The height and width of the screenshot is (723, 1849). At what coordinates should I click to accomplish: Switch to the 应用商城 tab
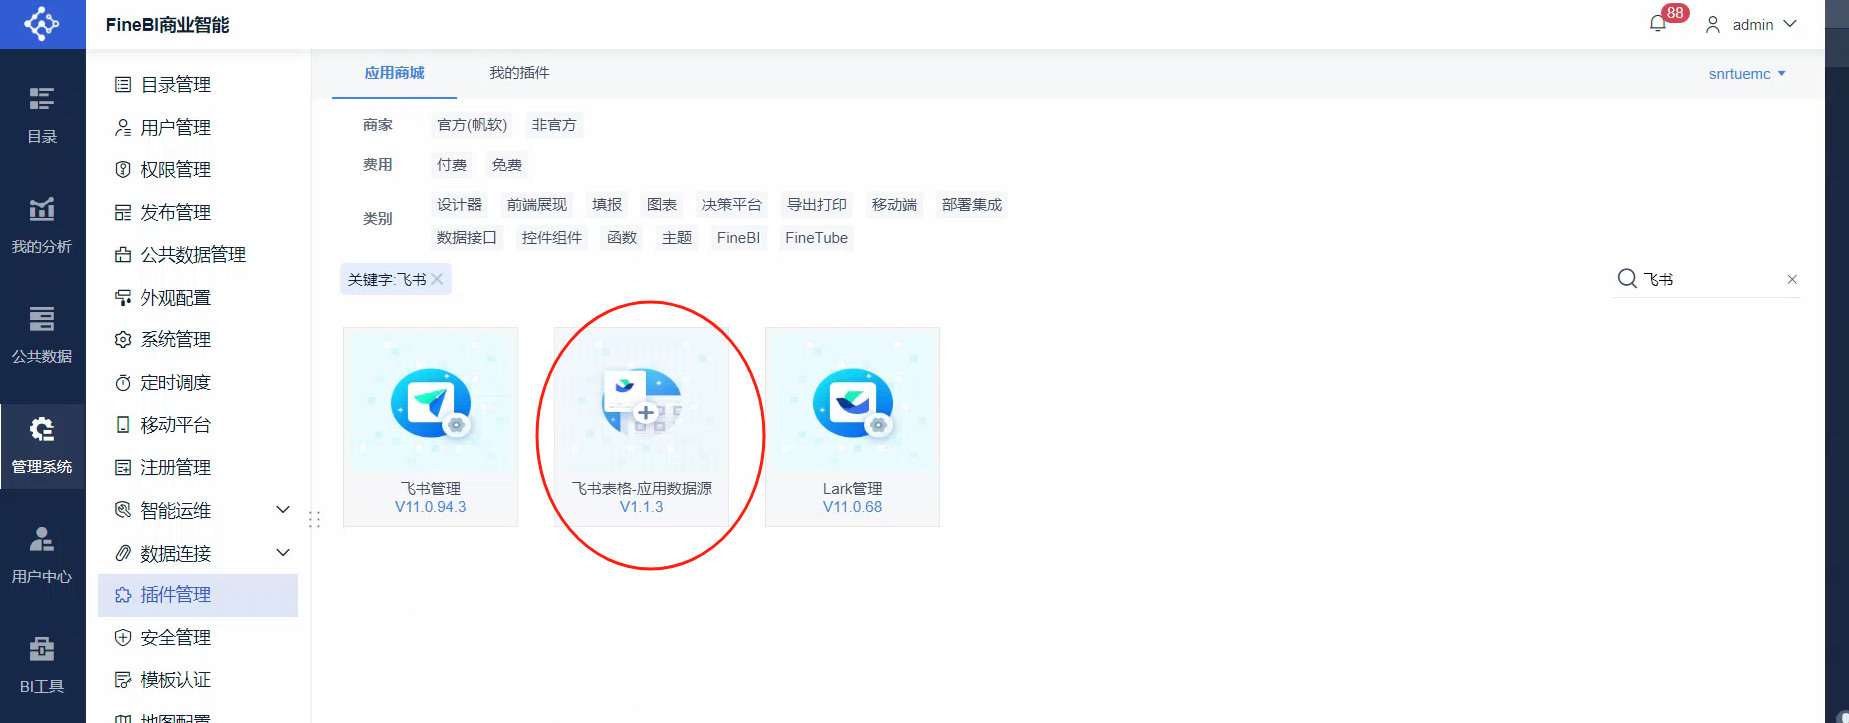[394, 73]
